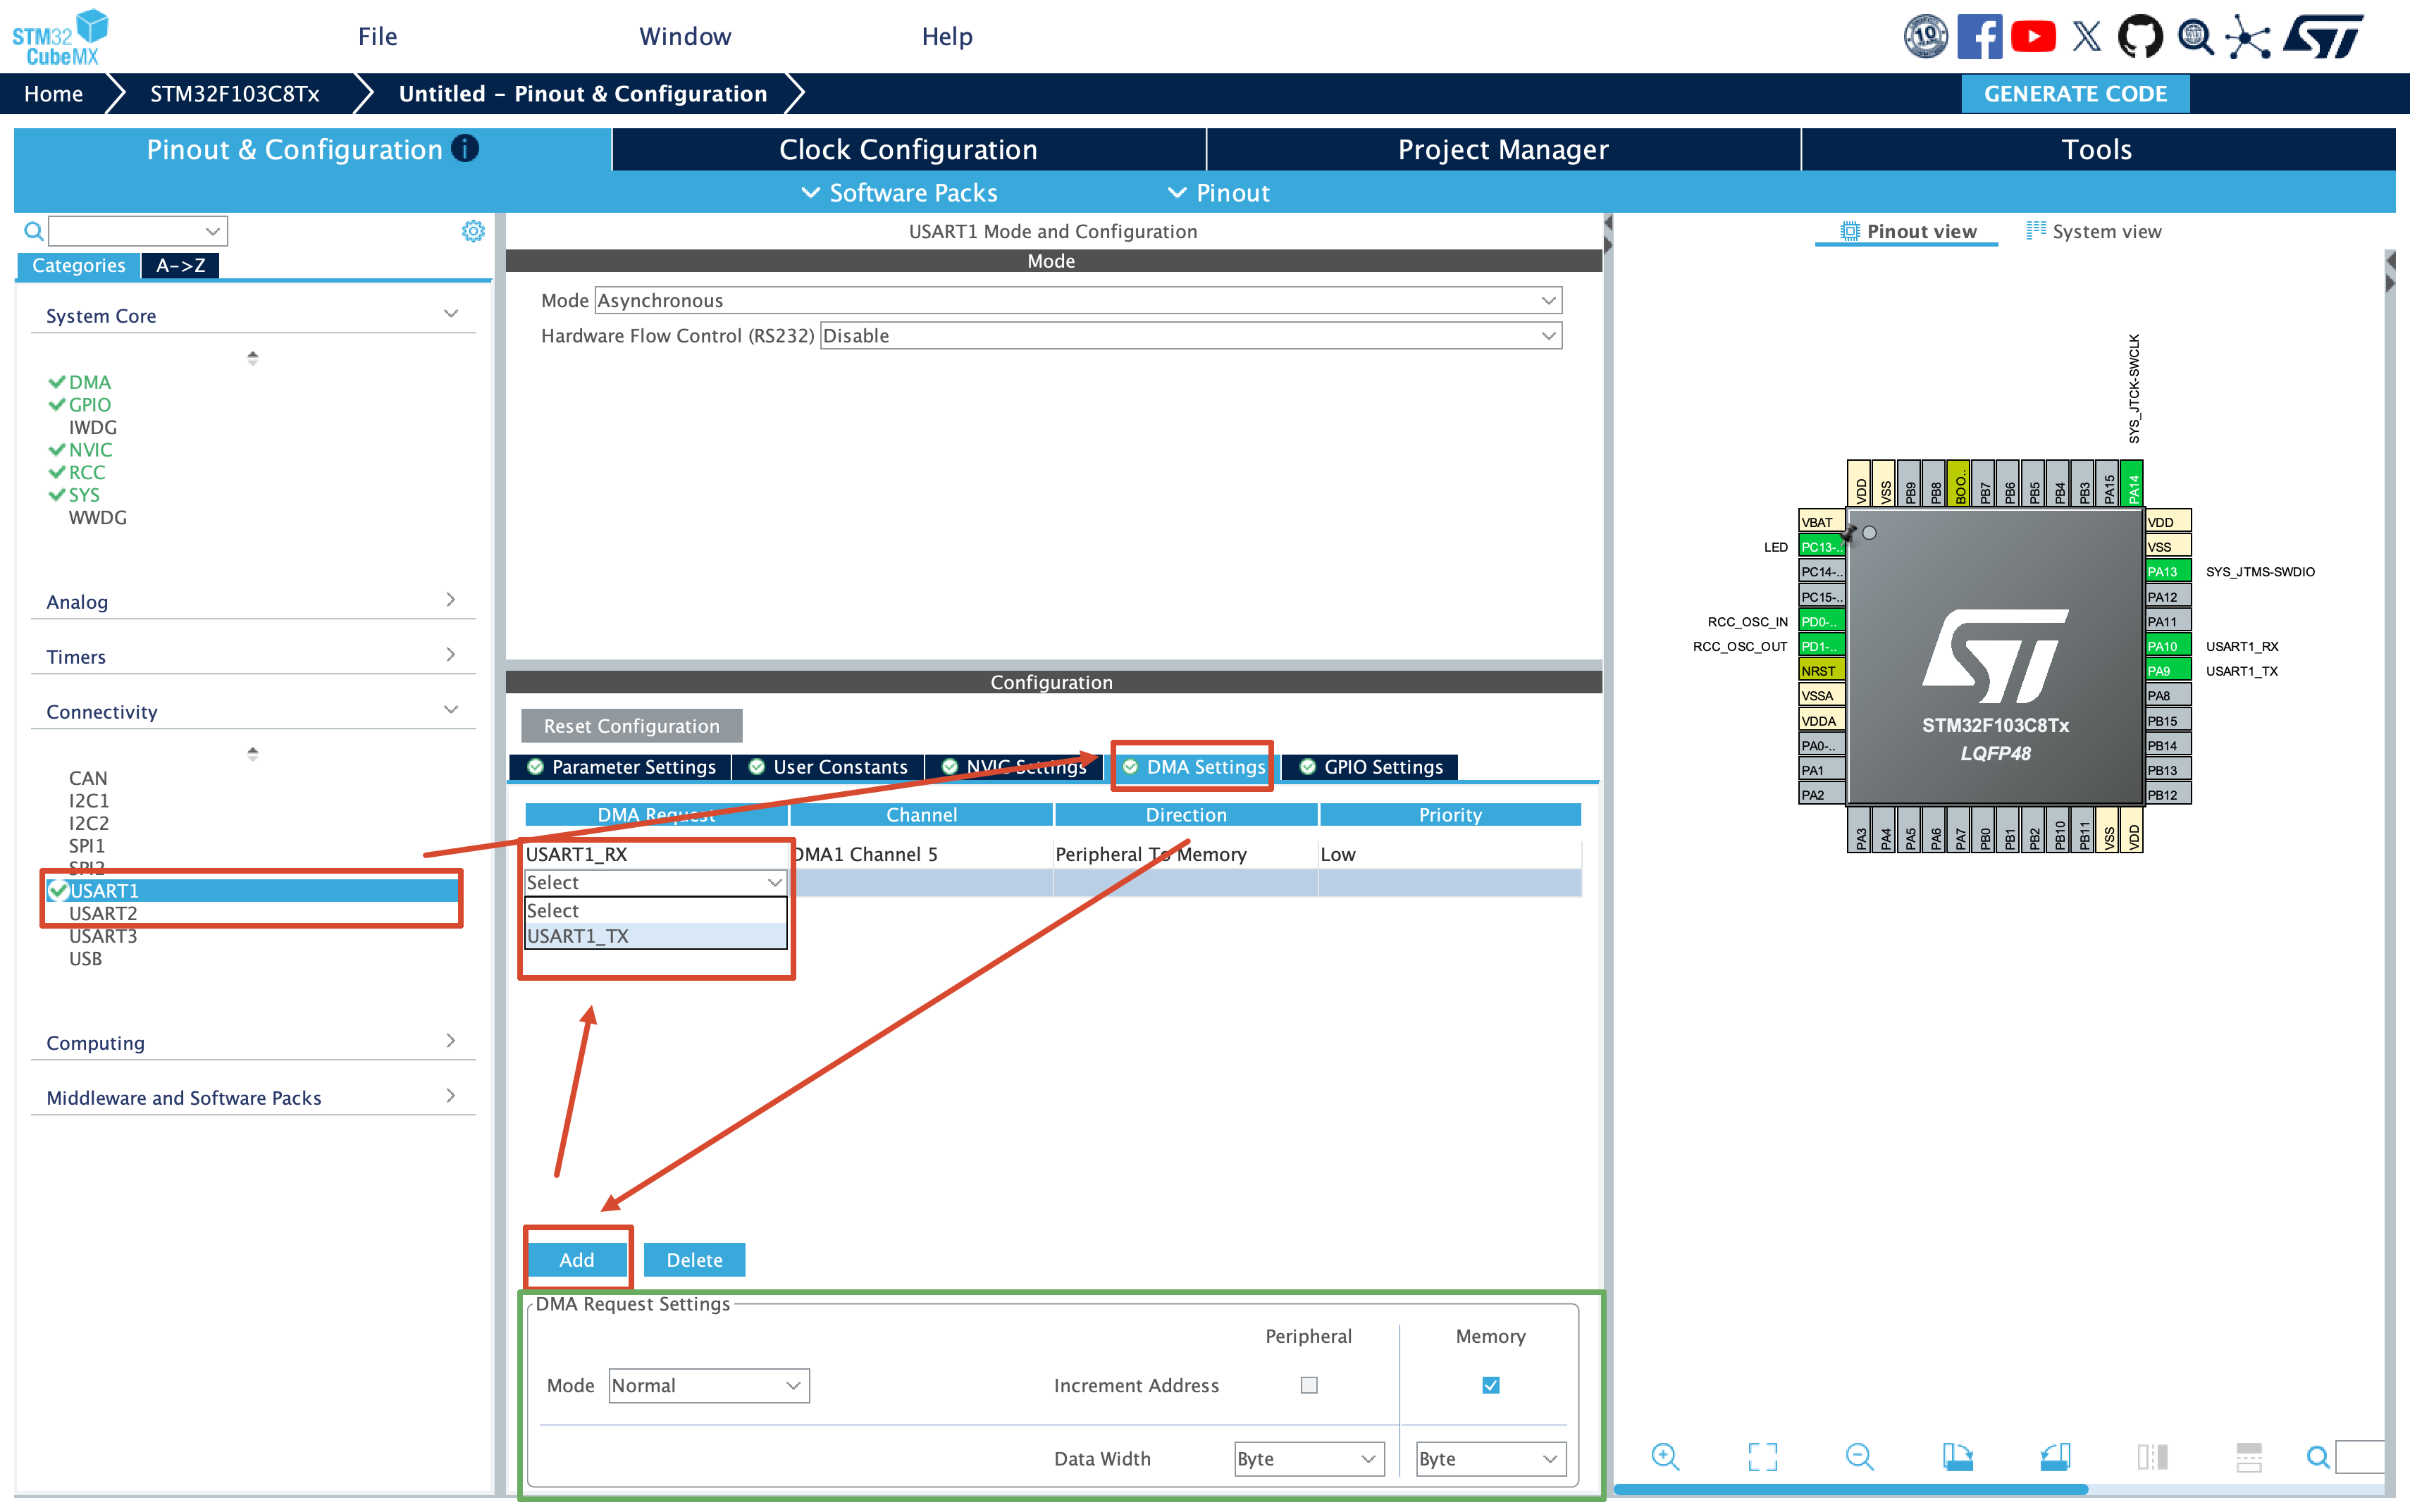This screenshot has height=1512, width=2410.
Task: Open the Parameter Settings tab
Action: pos(621,767)
